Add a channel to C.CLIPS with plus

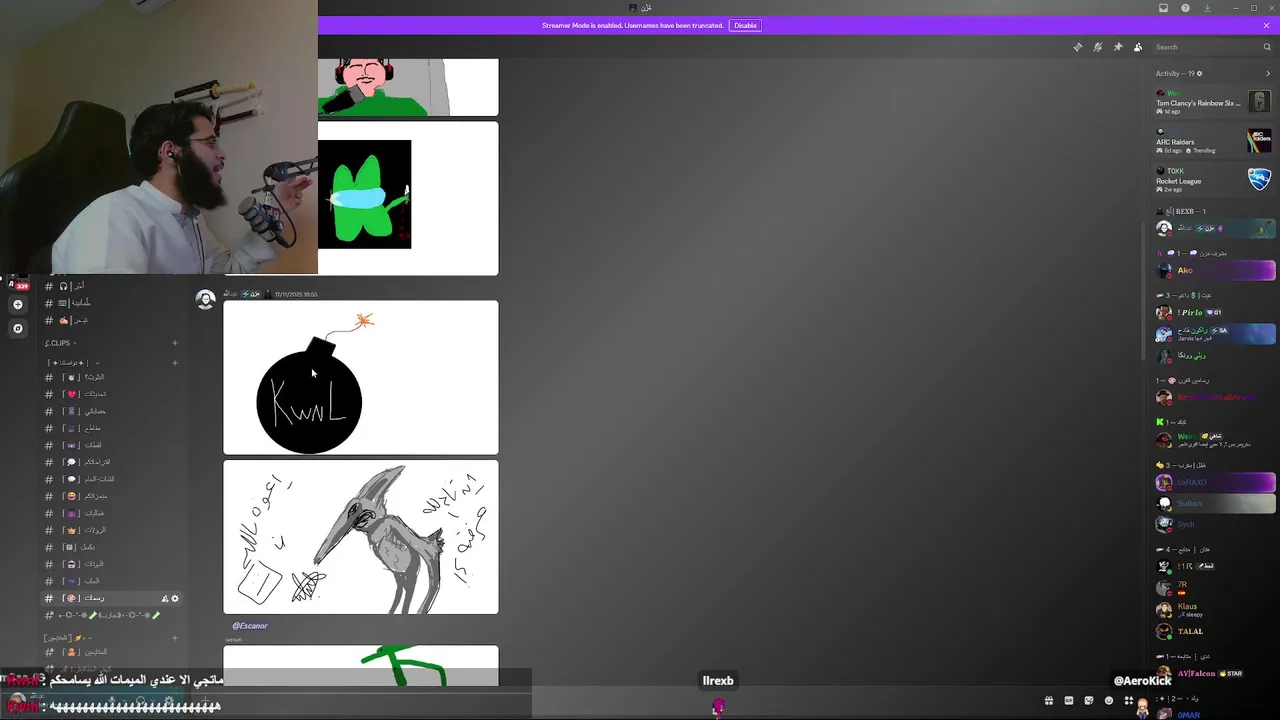pos(175,343)
